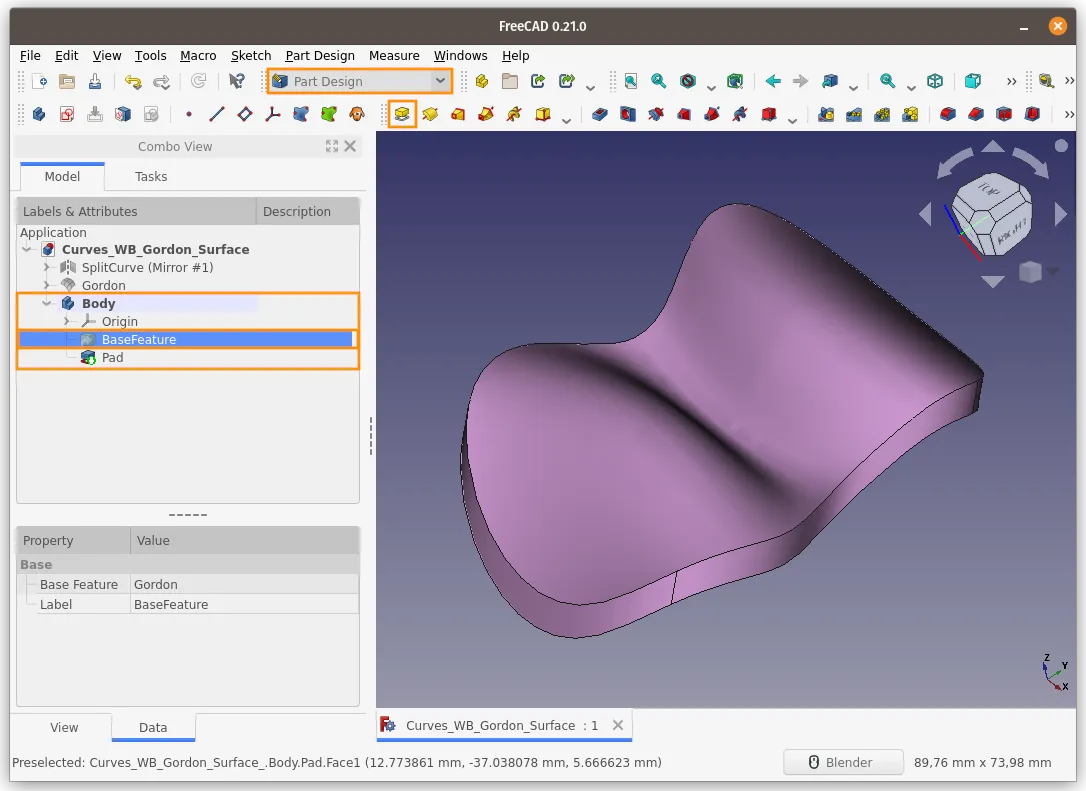Open the Part Design workbench dropdown

coord(359,81)
